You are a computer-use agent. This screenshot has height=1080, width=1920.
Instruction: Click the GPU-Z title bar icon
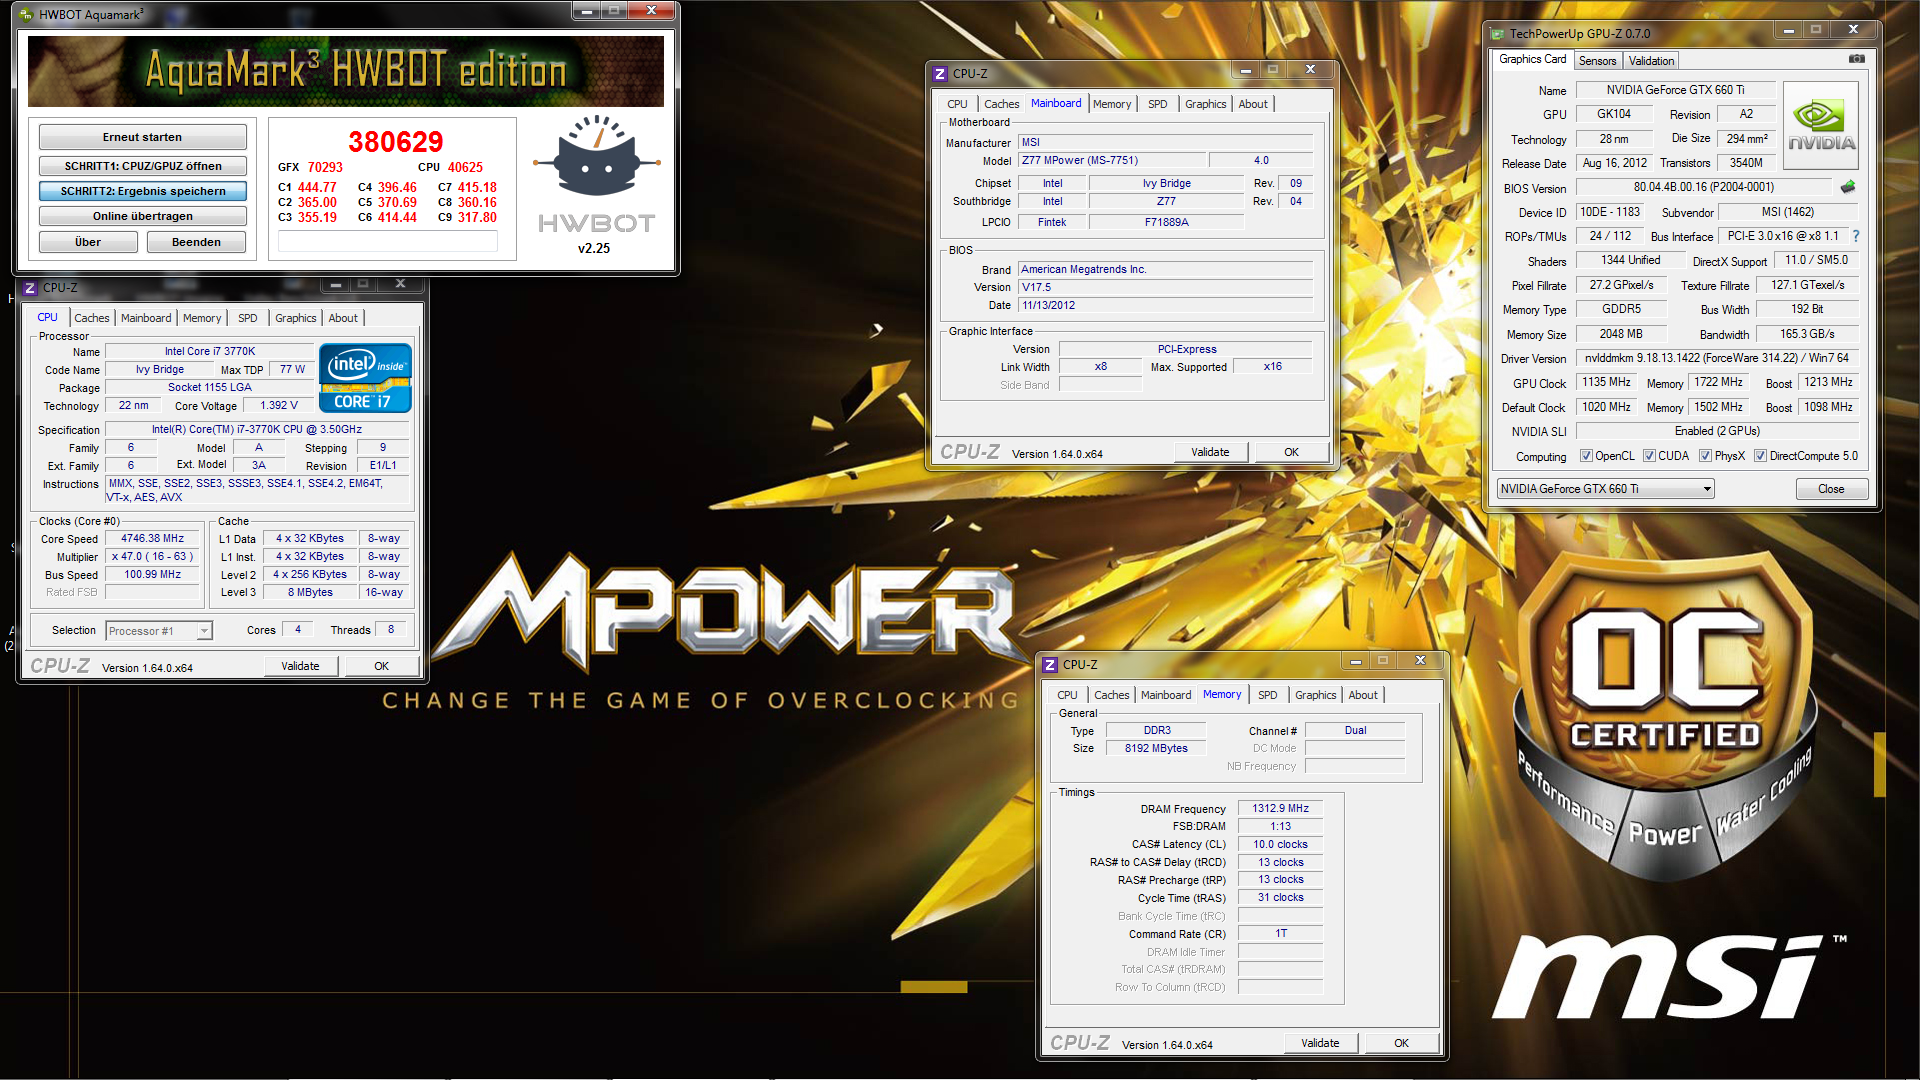click(1497, 33)
